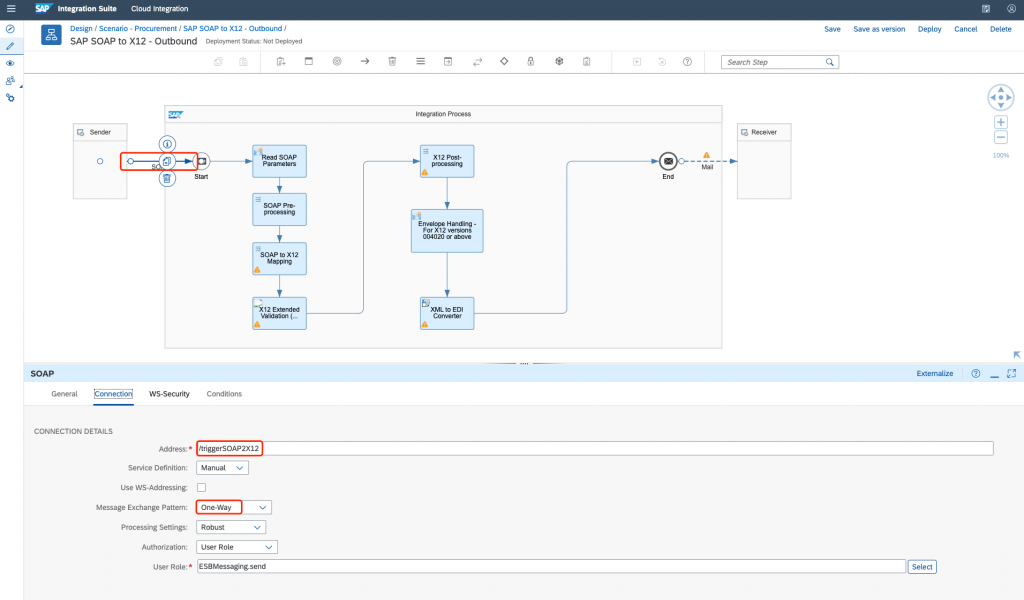
Task: Open the Validator clipboard toolbar icon
Action: click(x=586, y=61)
